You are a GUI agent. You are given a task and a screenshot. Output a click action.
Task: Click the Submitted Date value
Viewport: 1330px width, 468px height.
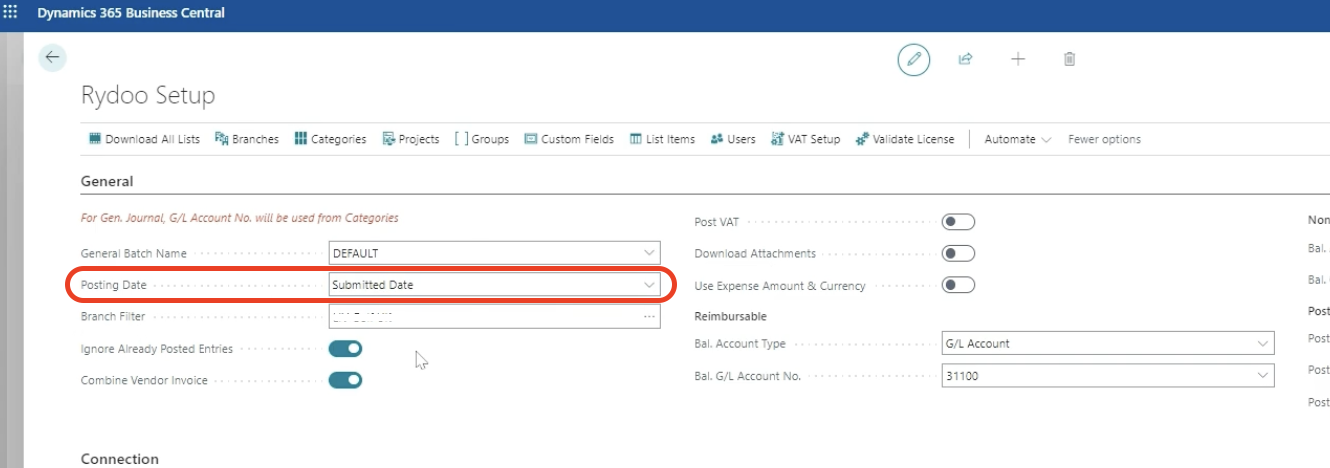[x=372, y=285]
